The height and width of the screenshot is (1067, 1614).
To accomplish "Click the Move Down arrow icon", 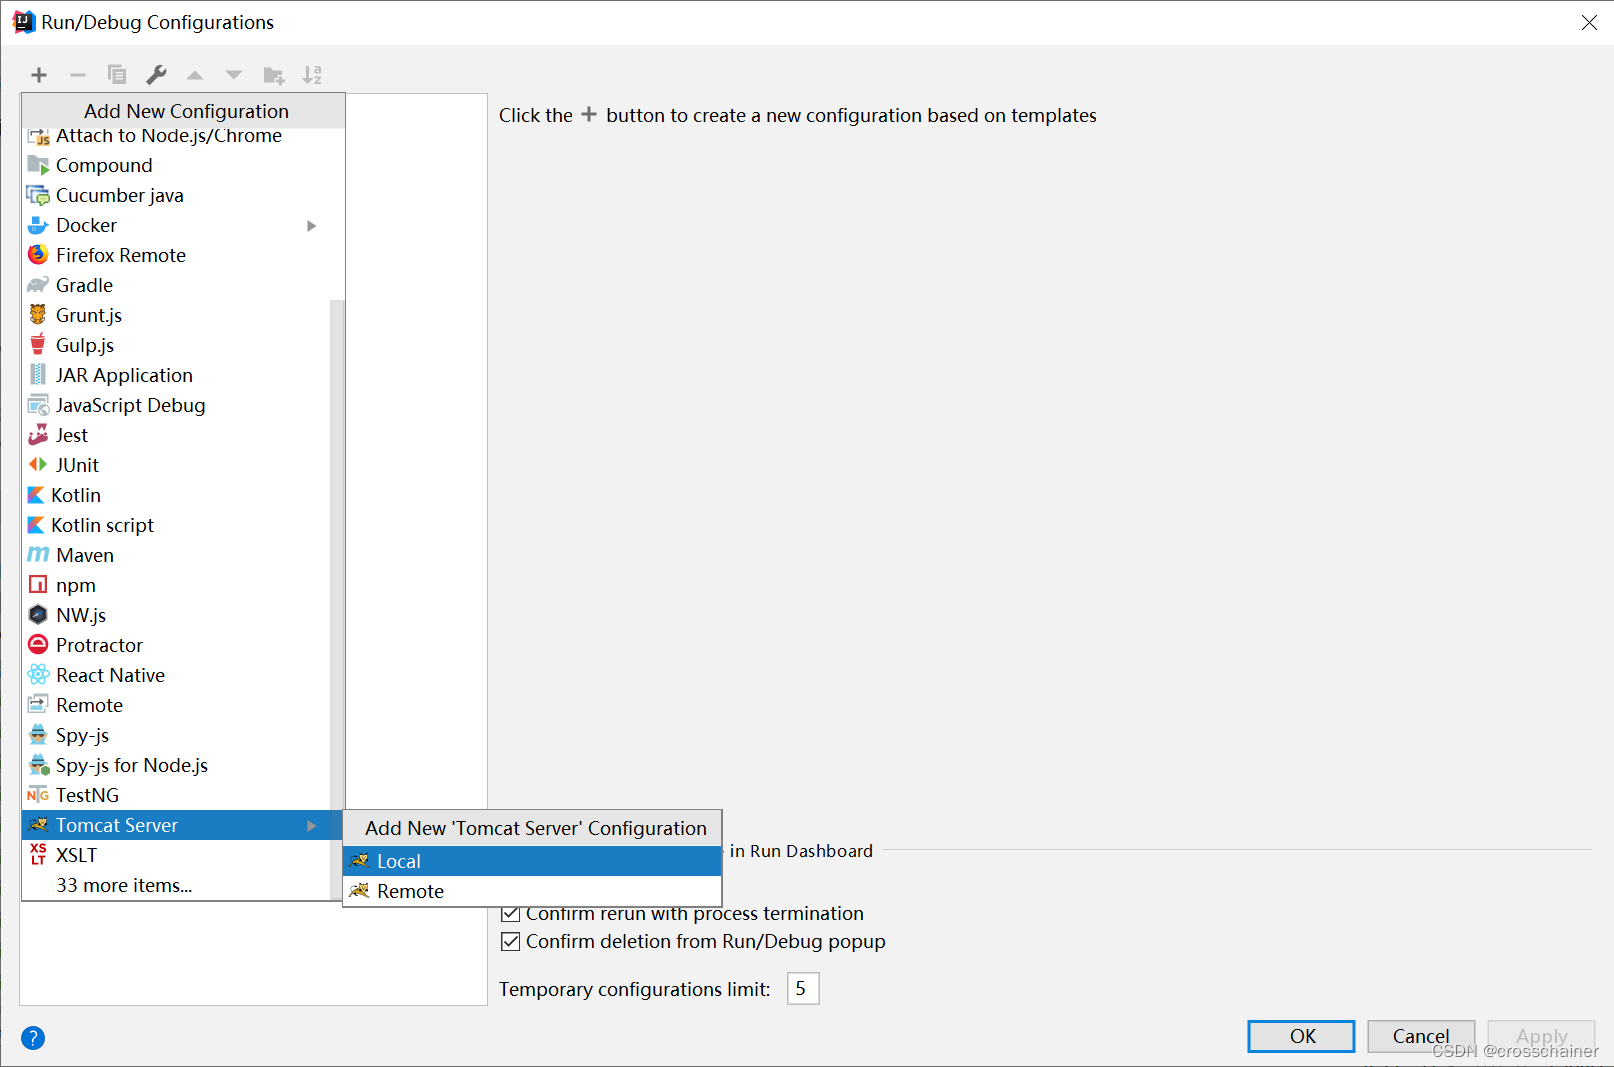I will pos(234,75).
